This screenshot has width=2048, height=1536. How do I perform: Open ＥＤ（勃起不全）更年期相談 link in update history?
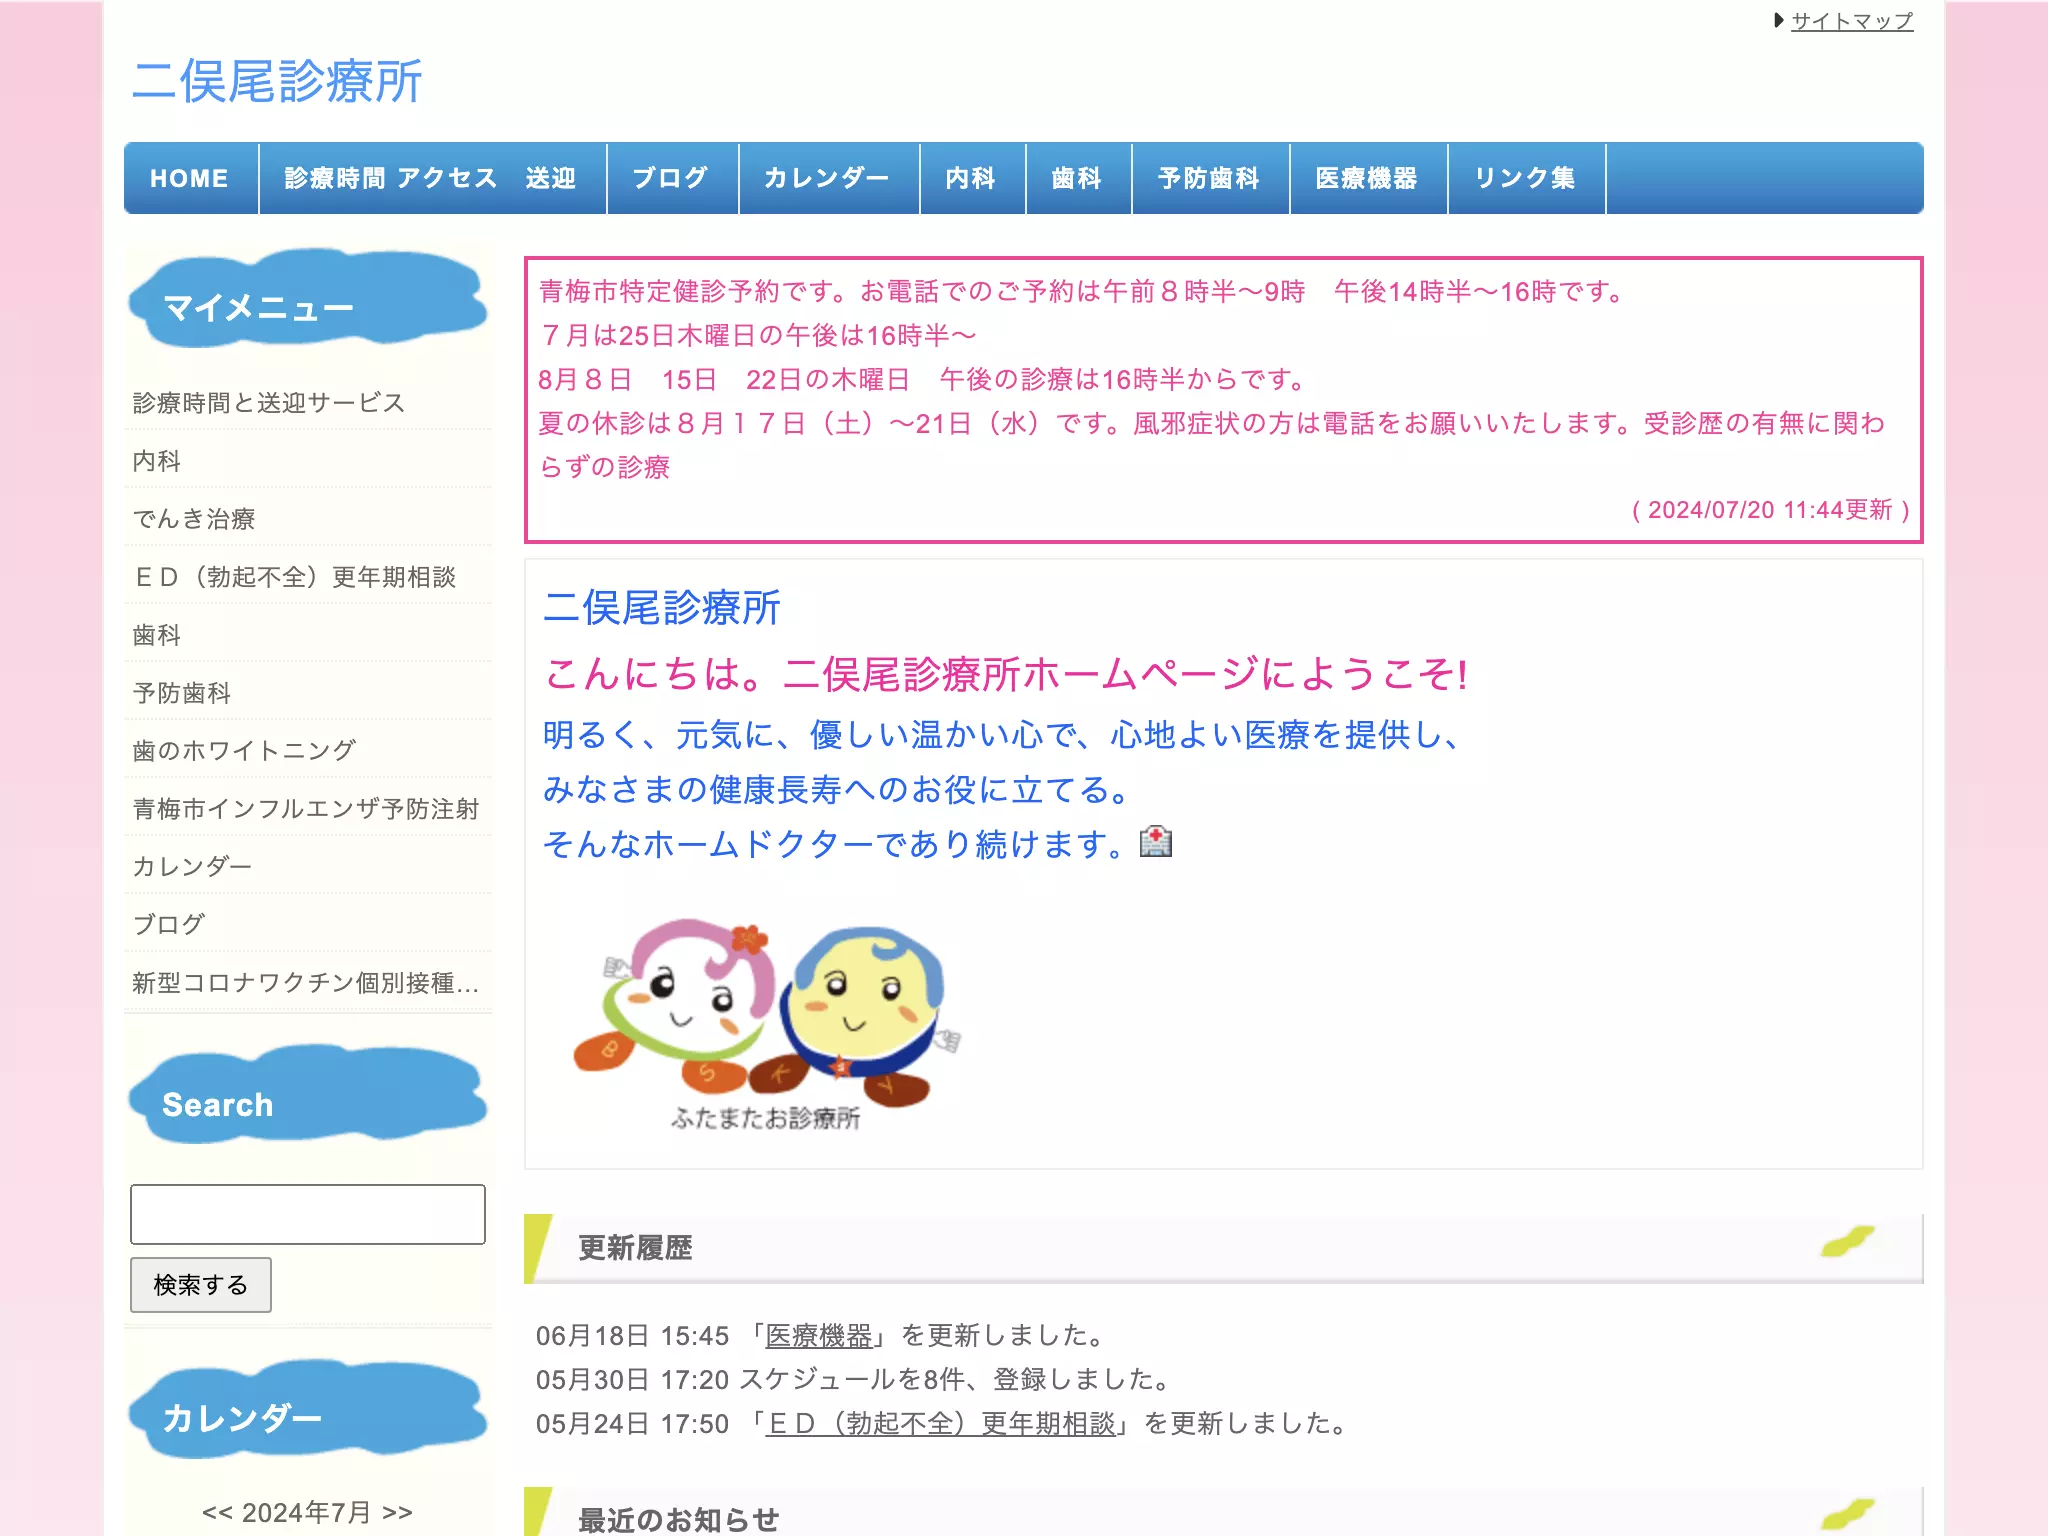click(x=941, y=1423)
